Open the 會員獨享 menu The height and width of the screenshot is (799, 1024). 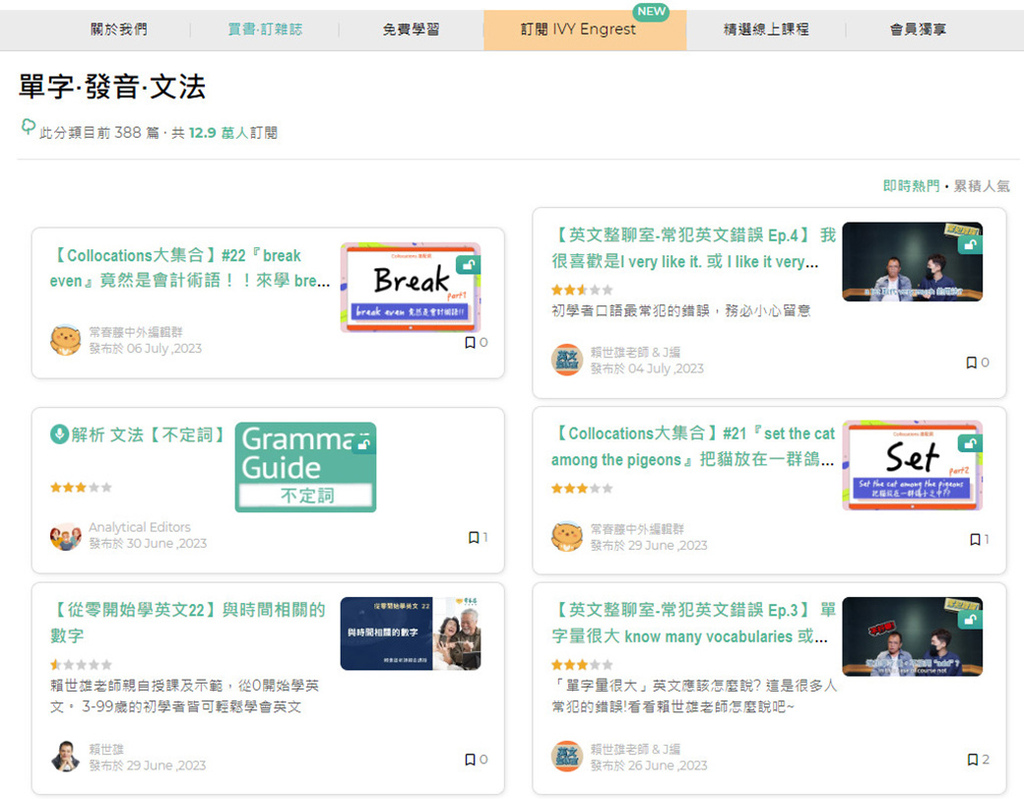point(918,29)
